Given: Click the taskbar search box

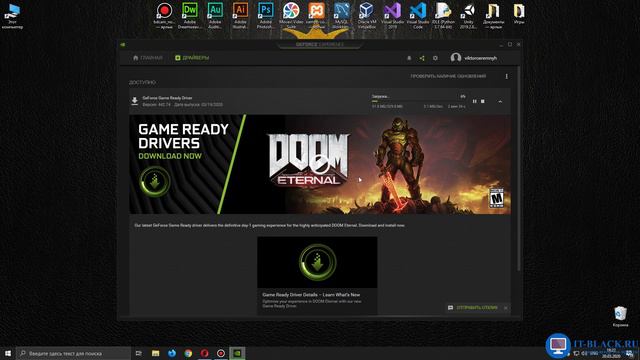Looking at the screenshot, I should pos(73,353).
